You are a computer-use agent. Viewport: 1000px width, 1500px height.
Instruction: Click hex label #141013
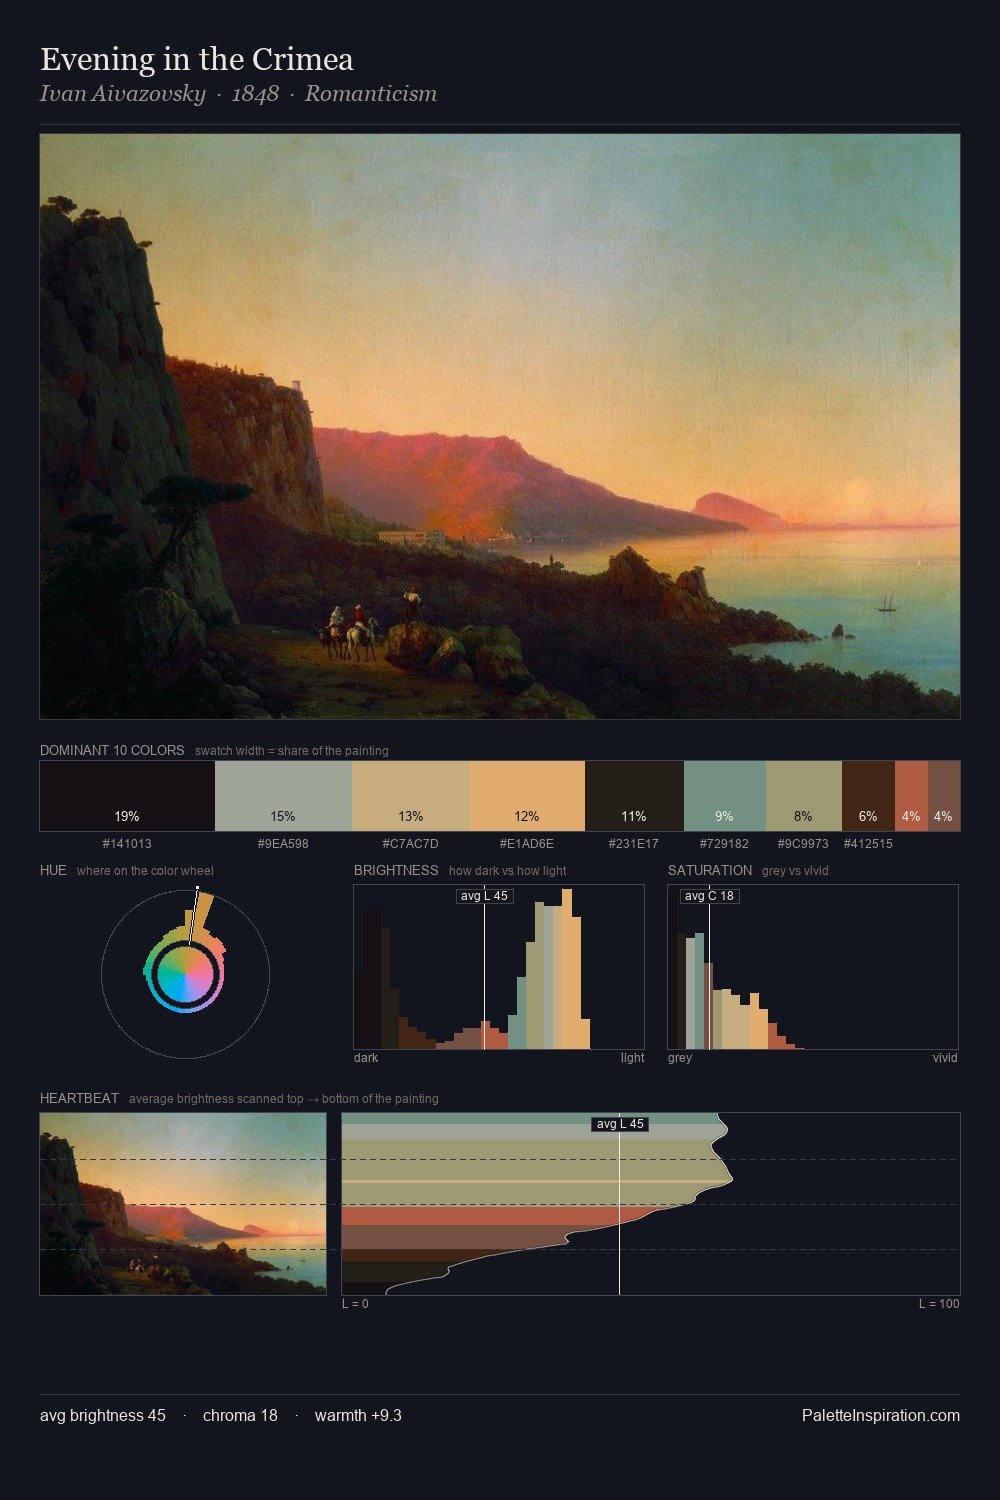pos(127,844)
